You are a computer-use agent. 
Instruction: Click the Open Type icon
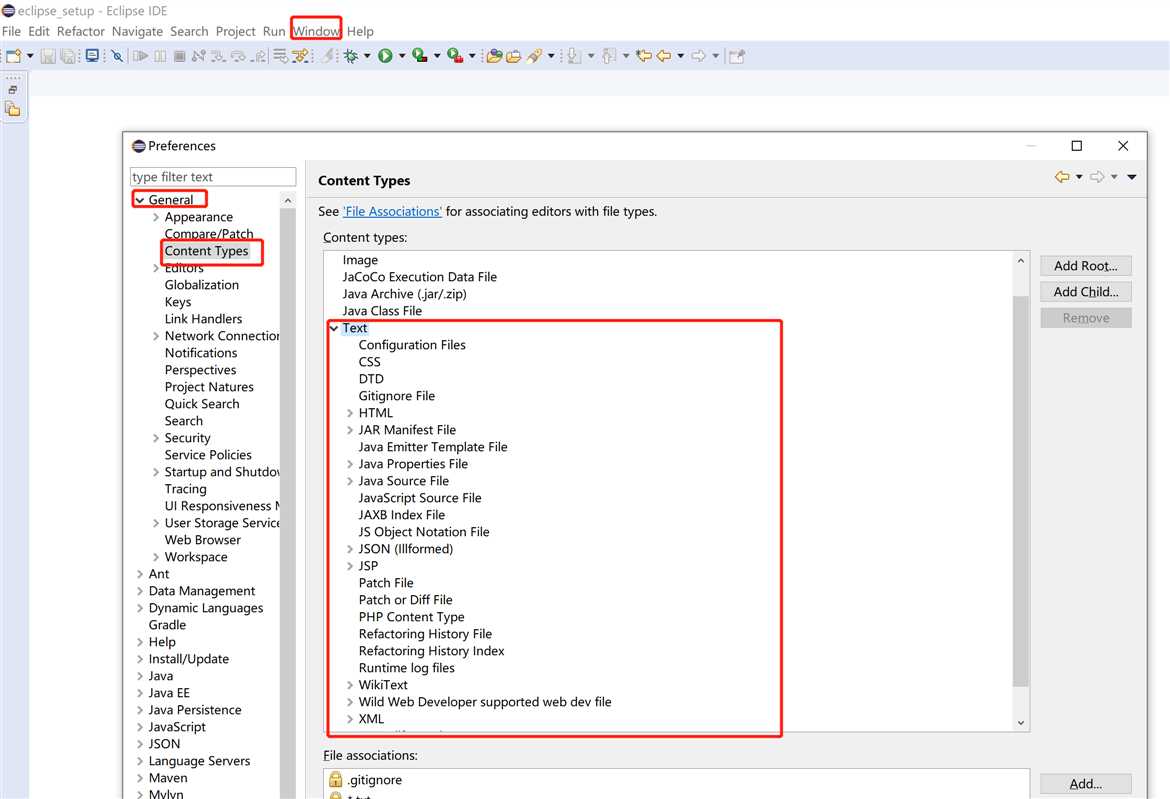coord(494,56)
